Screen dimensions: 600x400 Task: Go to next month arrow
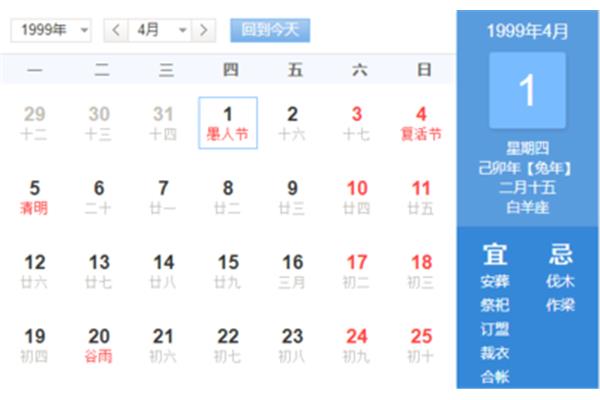click(204, 30)
